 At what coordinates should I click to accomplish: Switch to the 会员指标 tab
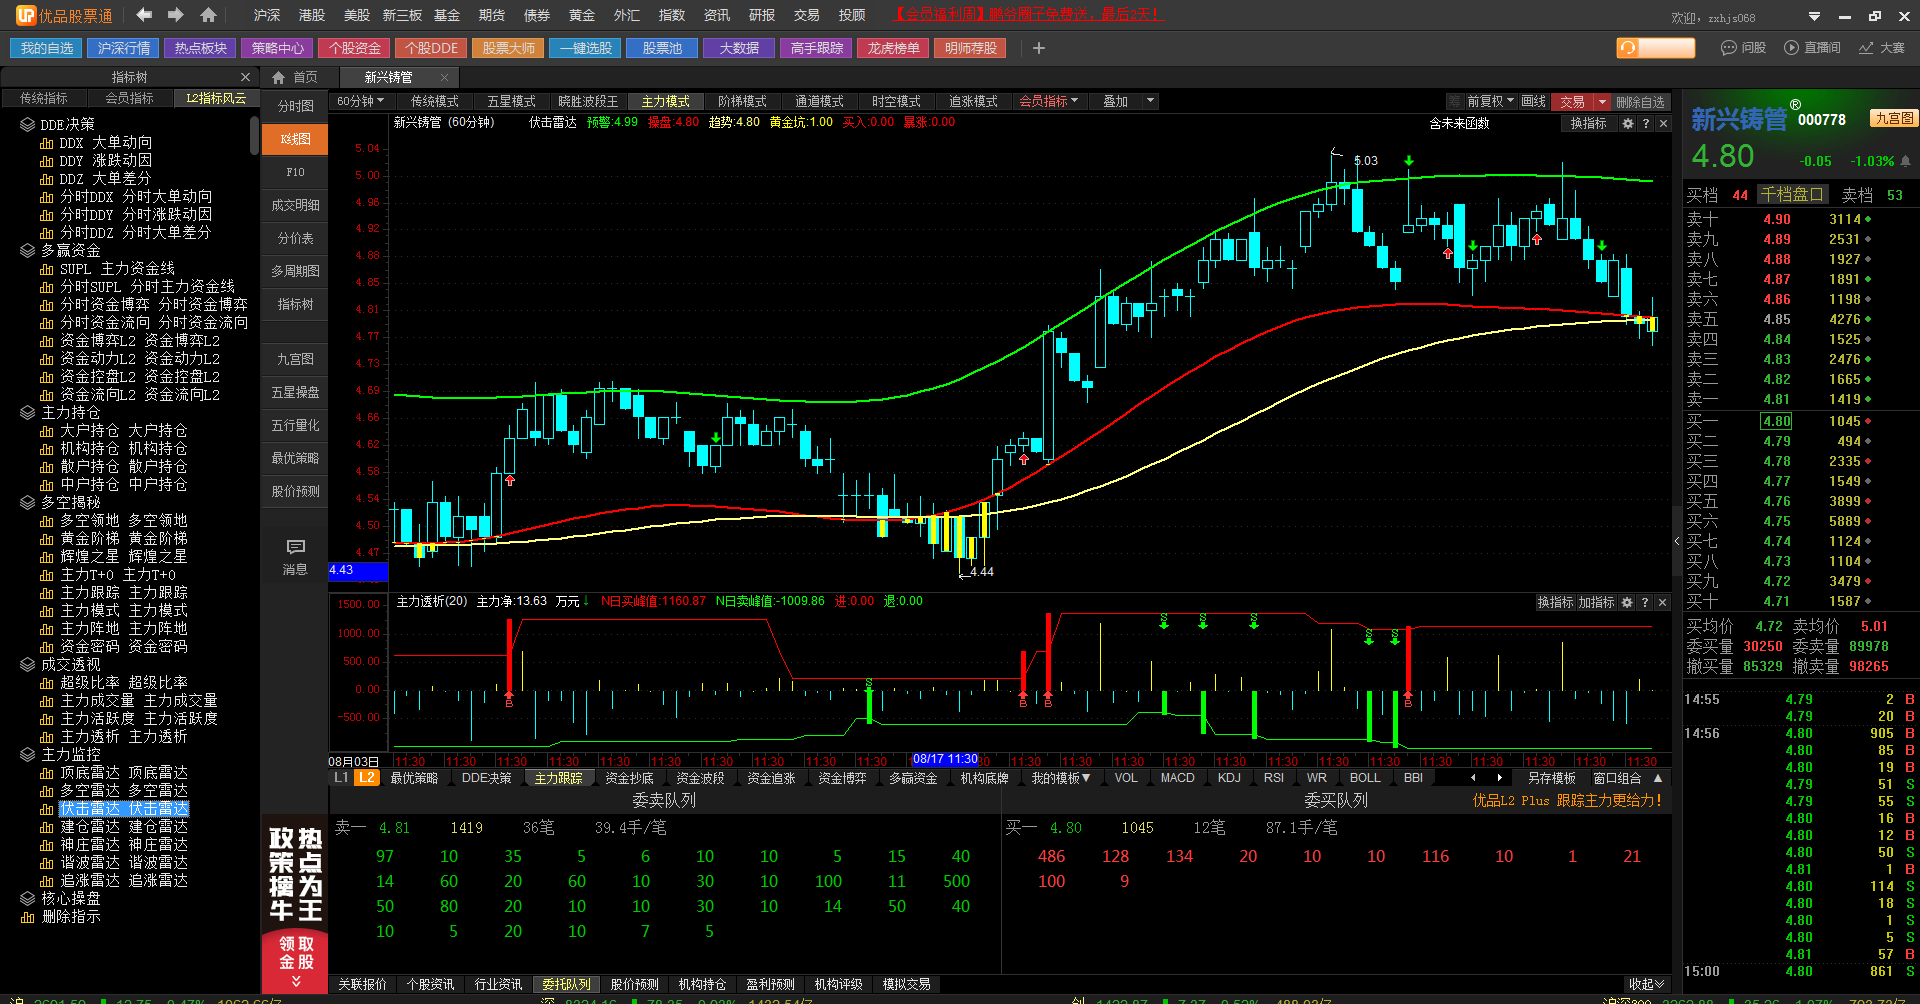129,98
